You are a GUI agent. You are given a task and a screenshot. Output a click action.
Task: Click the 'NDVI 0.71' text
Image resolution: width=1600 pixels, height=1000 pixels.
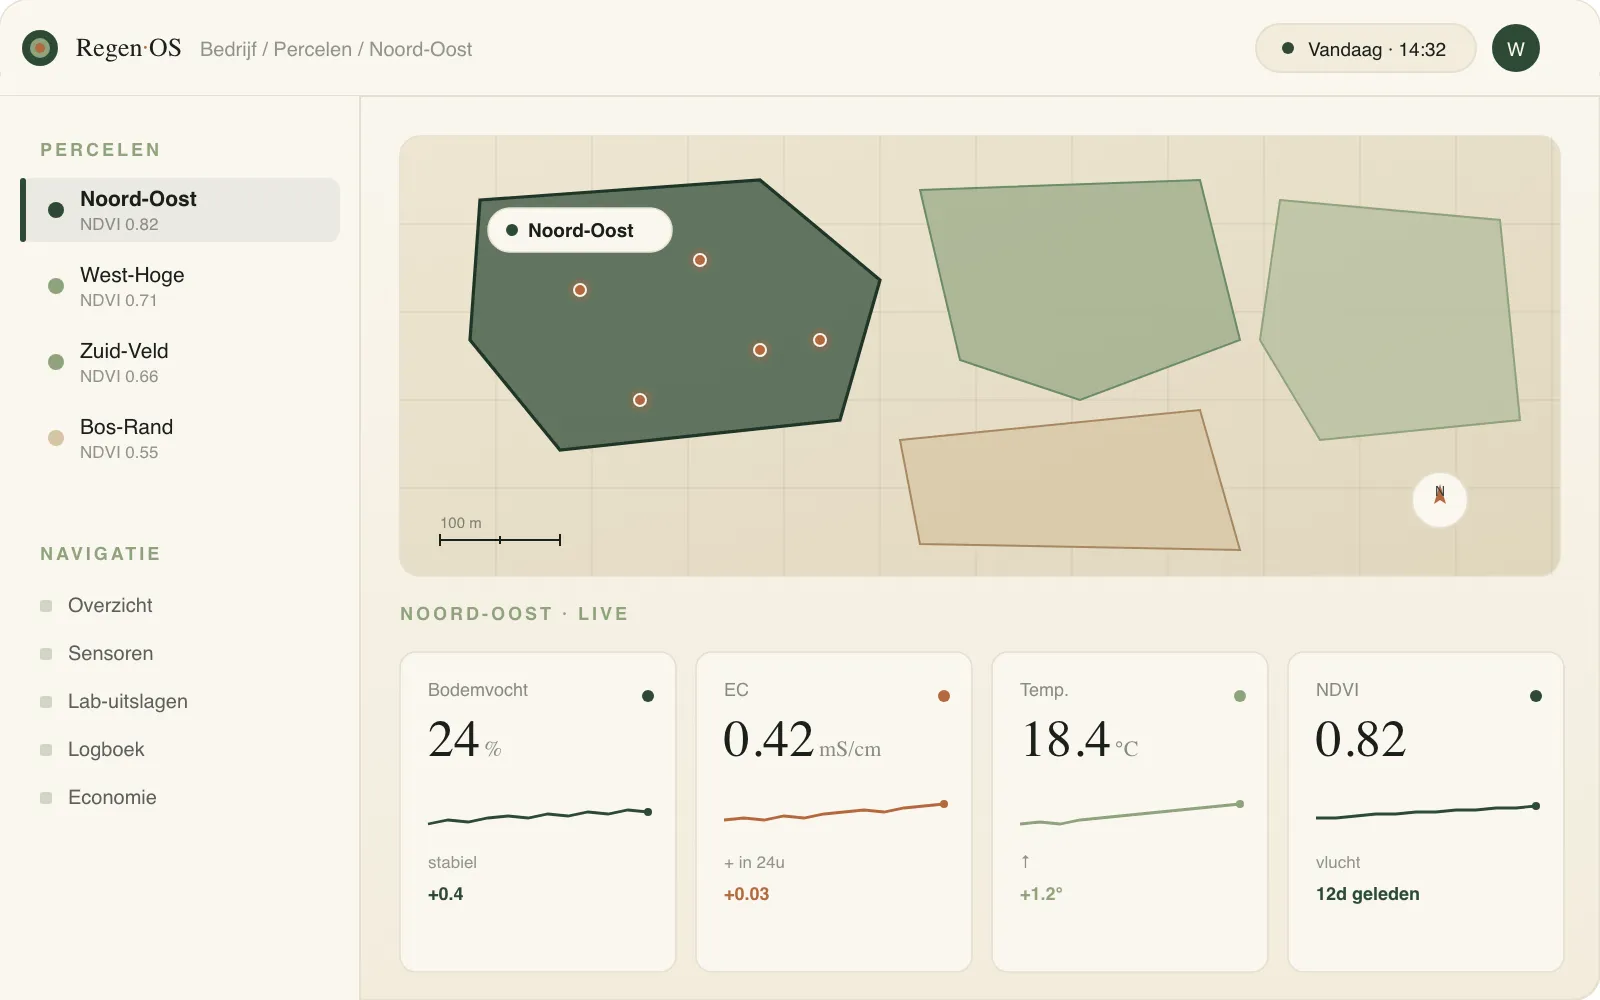click(x=118, y=300)
